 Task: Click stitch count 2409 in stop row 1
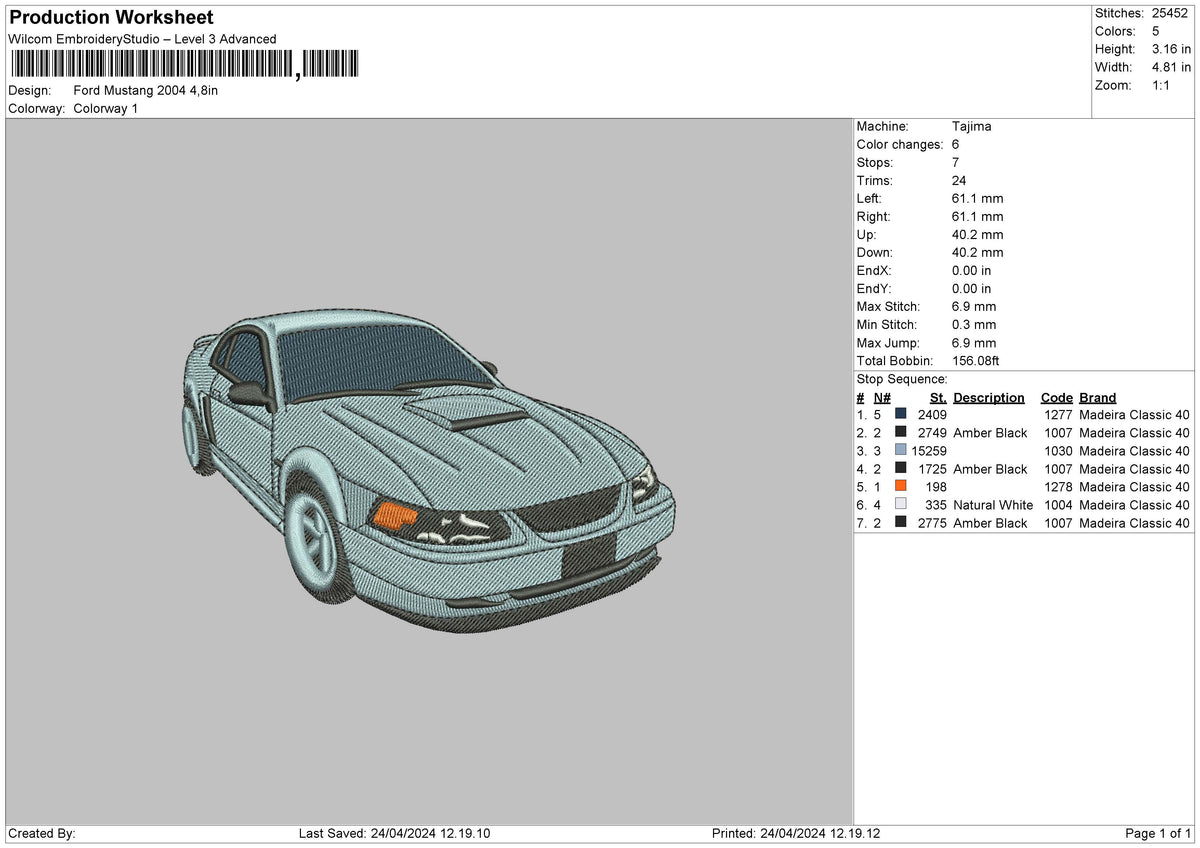(931, 414)
